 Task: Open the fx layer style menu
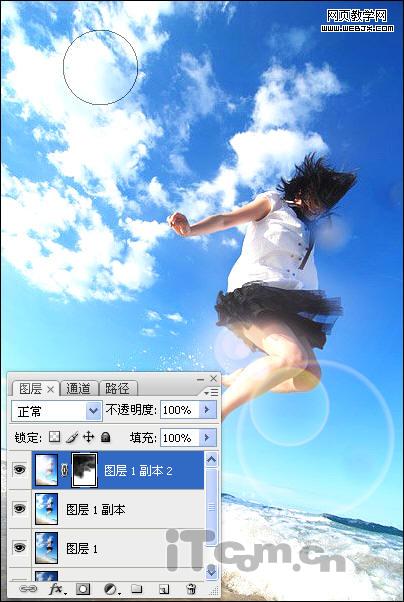point(57,589)
